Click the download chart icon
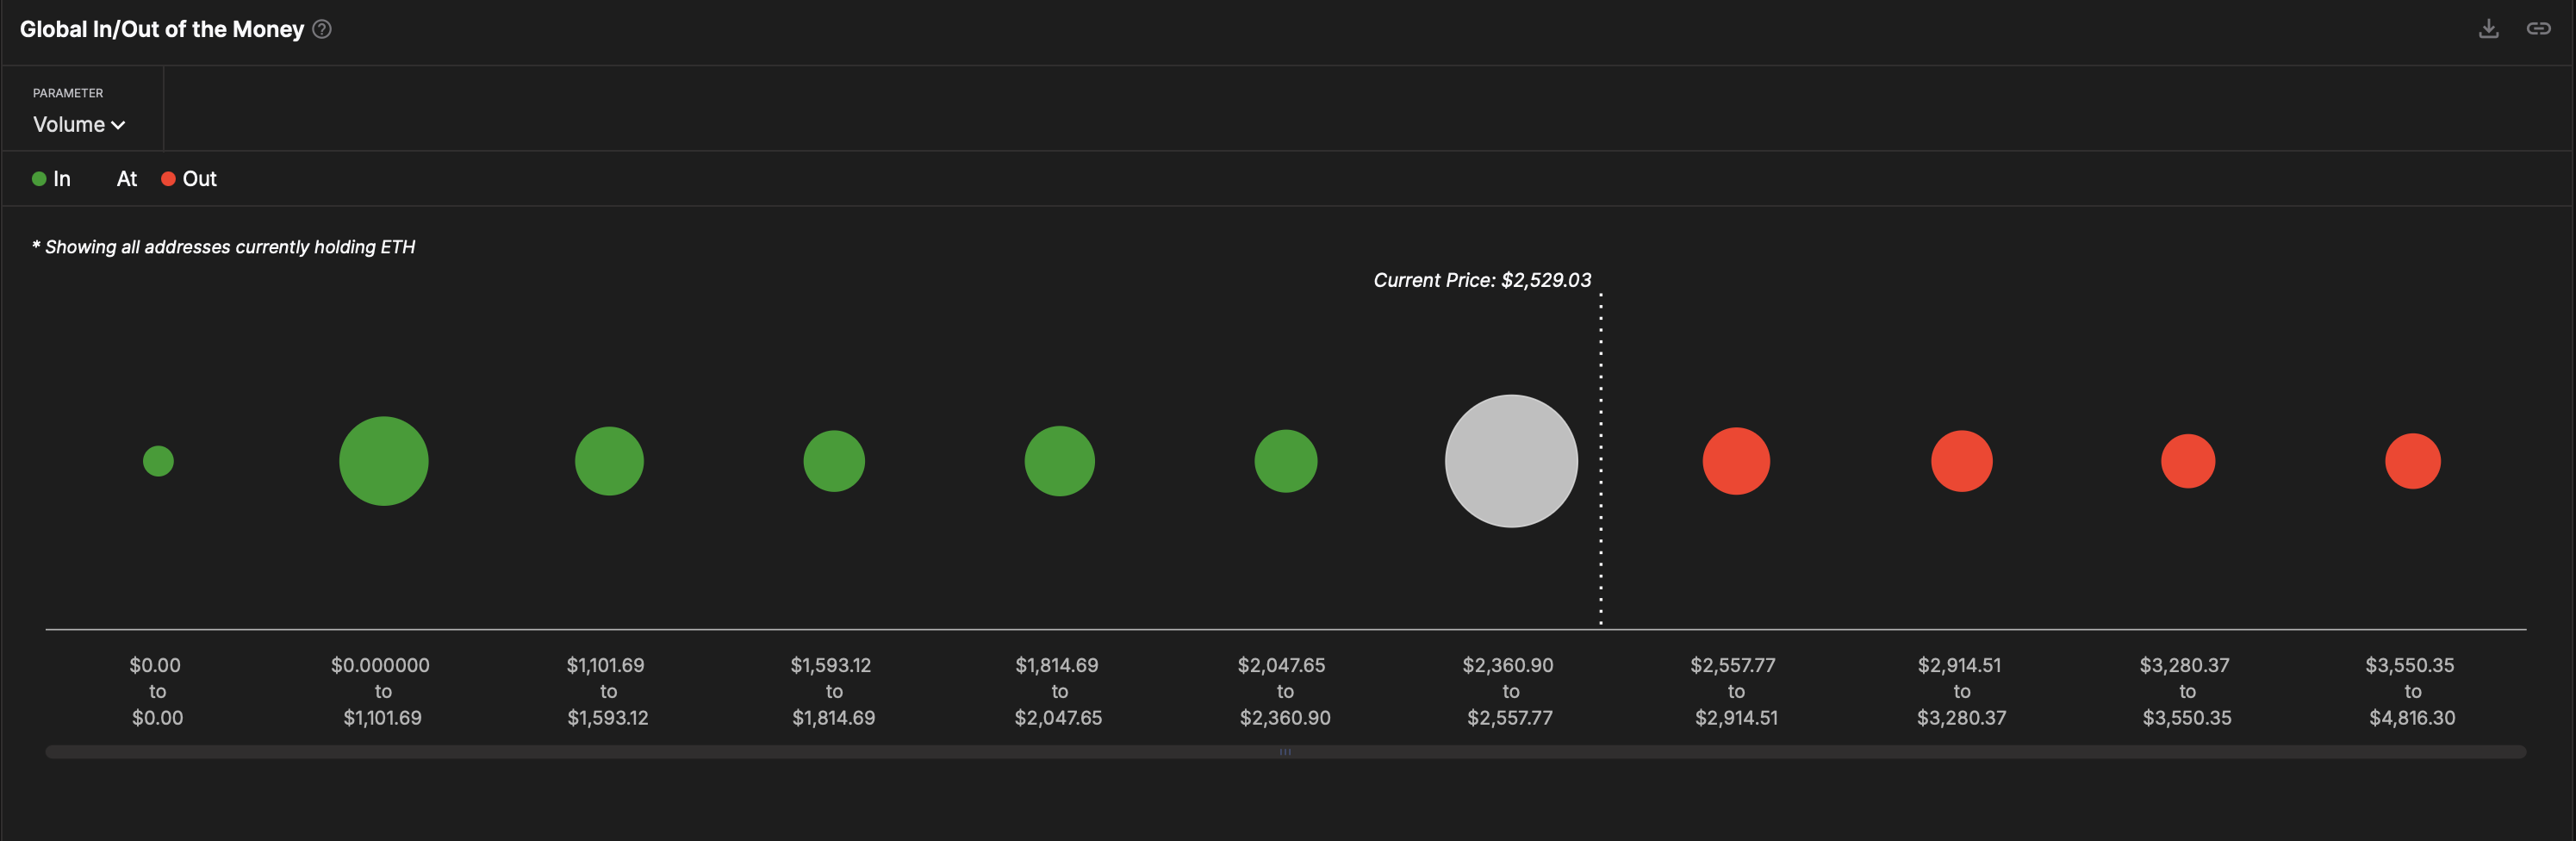Image resolution: width=2576 pixels, height=841 pixels. pyautogui.click(x=2488, y=28)
